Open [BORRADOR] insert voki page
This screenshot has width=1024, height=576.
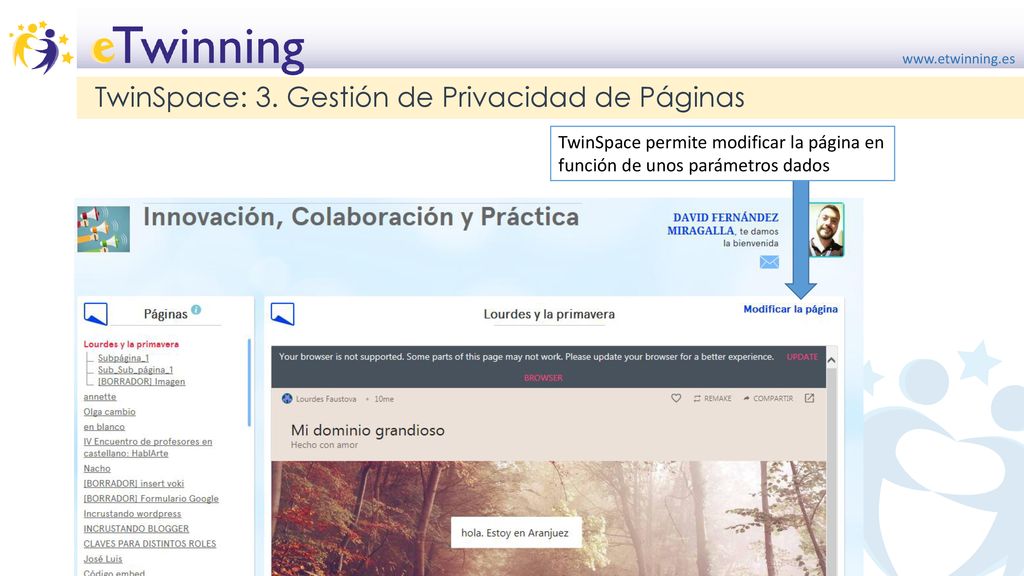click(x=133, y=483)
